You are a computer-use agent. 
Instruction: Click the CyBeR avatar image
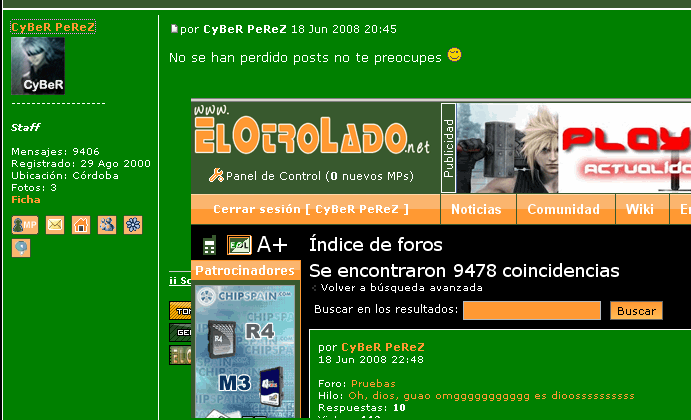pyautogui.click(x=38, y=66)
